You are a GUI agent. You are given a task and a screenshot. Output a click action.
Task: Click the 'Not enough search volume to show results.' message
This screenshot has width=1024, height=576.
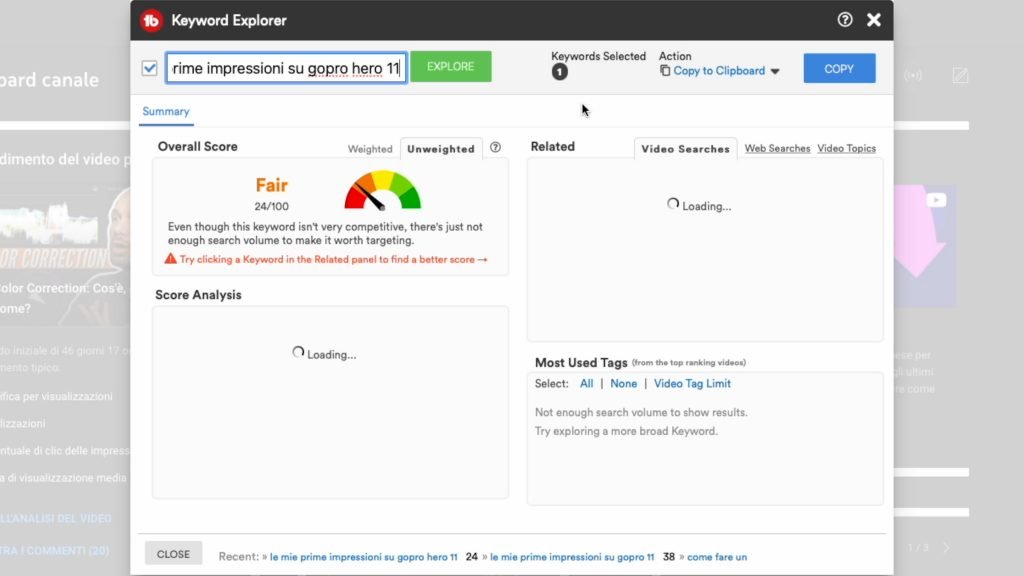[641, 412]
